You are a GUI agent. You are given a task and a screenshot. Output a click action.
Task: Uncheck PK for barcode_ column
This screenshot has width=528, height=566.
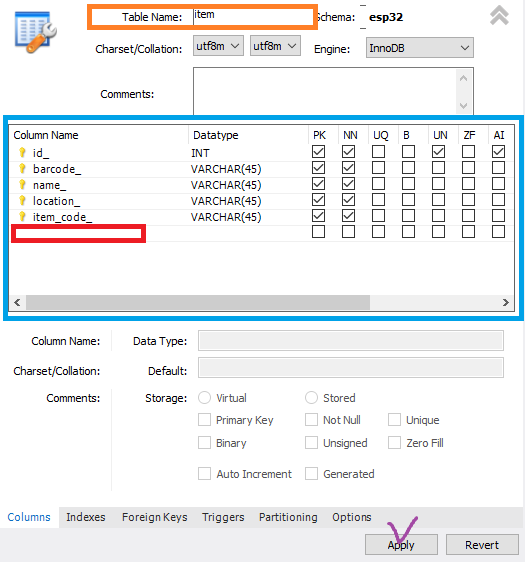click(318, 167)
